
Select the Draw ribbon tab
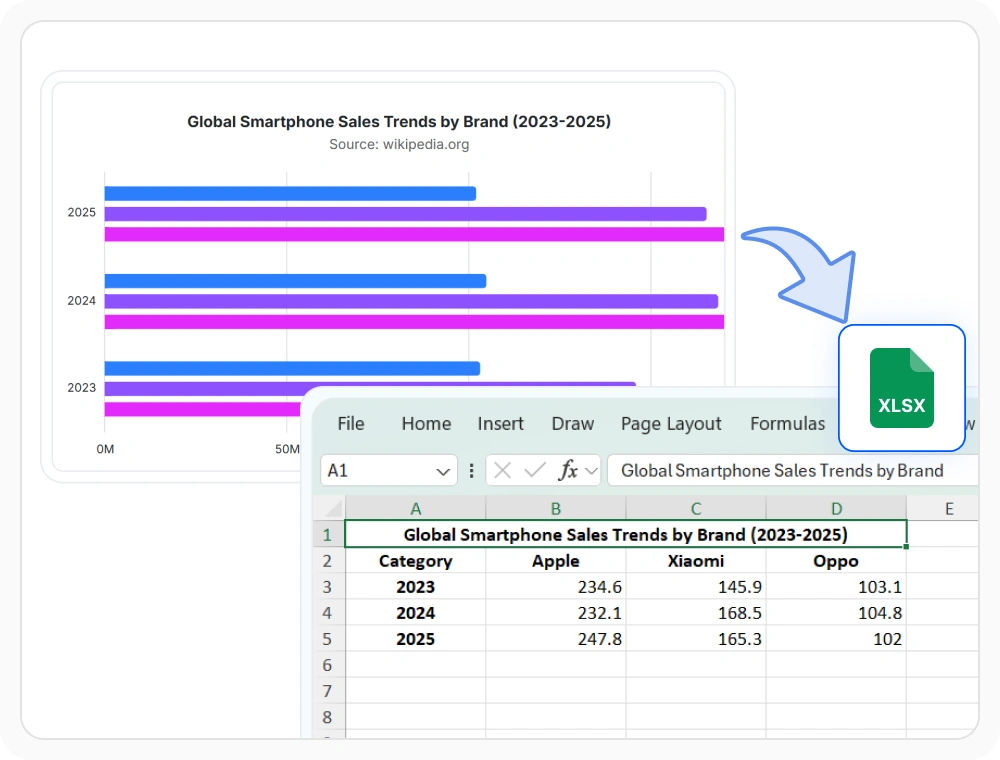tap(573, 423)
